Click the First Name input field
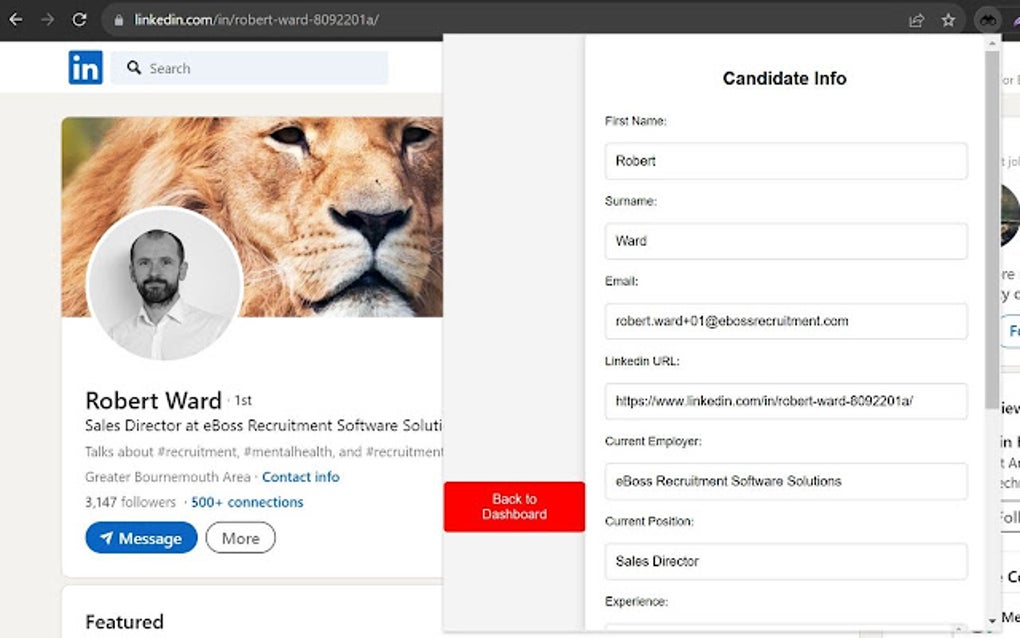 (785, 161)
